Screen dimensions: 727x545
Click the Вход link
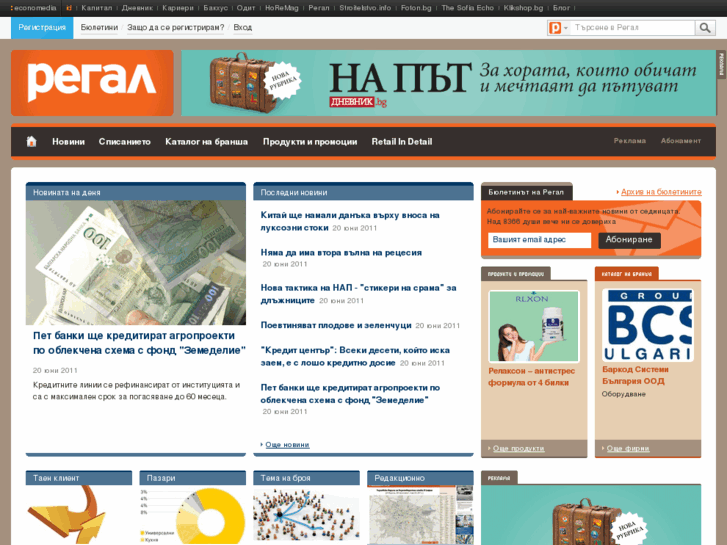[242, 28]
